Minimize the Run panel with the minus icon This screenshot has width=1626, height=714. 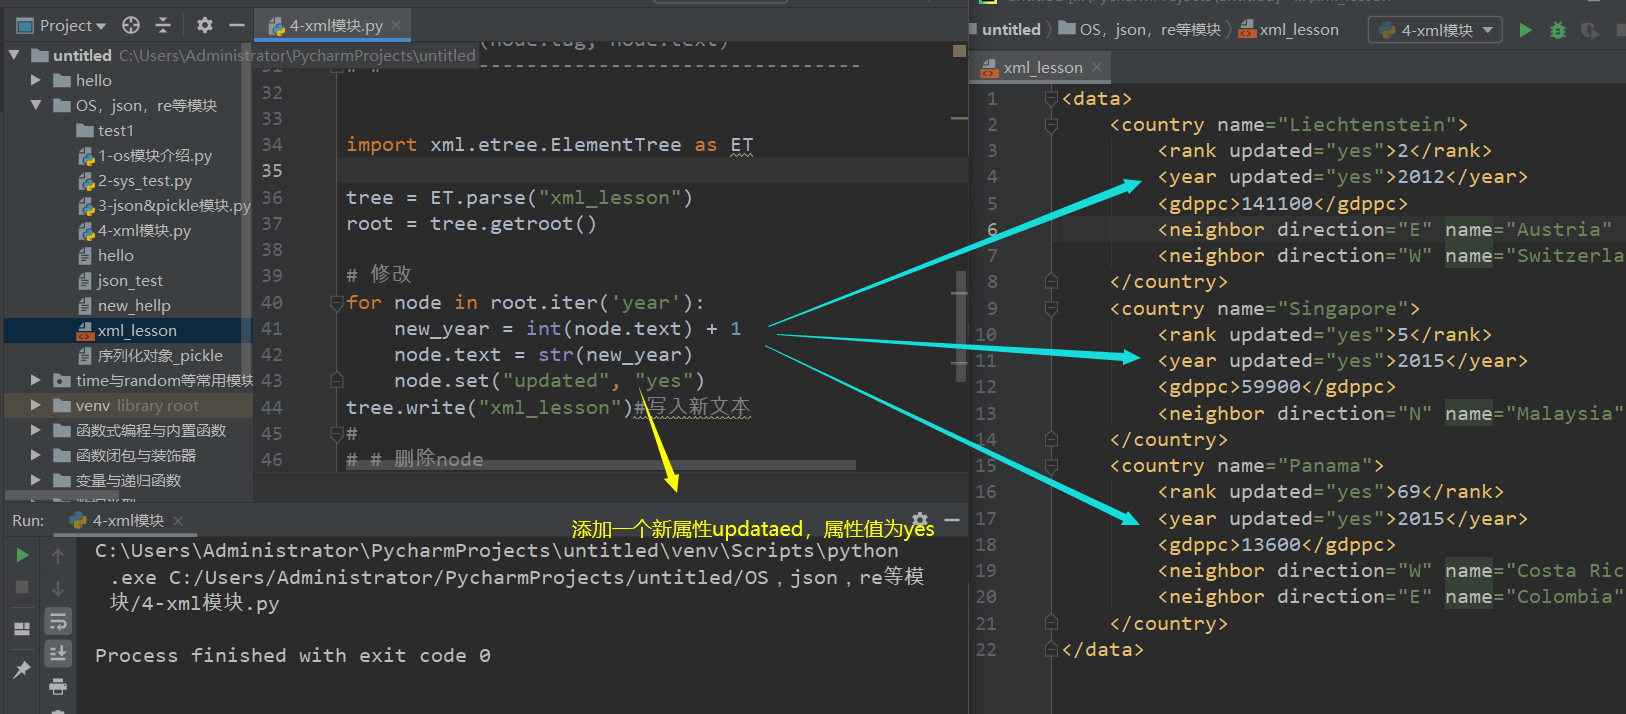tap(952, 520)
